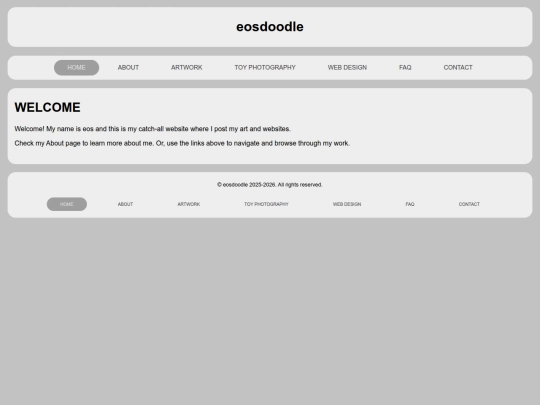540x405 pixels.
Task: Open TOY PHOTOGRAPHY in the top navigation
Action: (265, 68)
